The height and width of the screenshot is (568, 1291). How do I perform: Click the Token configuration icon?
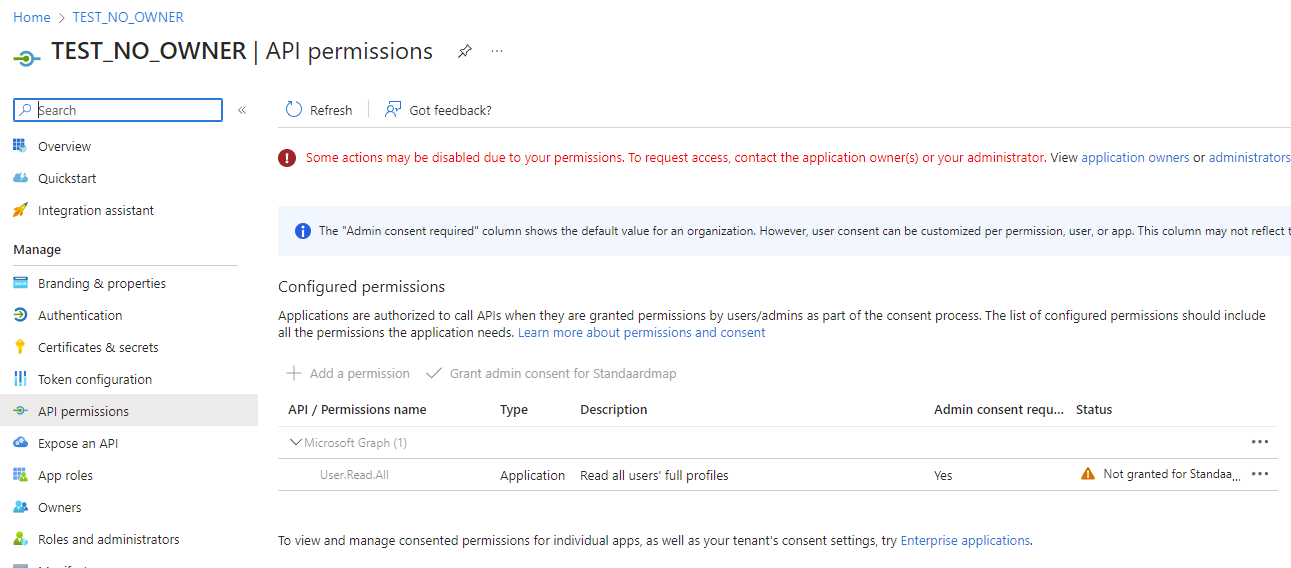20,379
